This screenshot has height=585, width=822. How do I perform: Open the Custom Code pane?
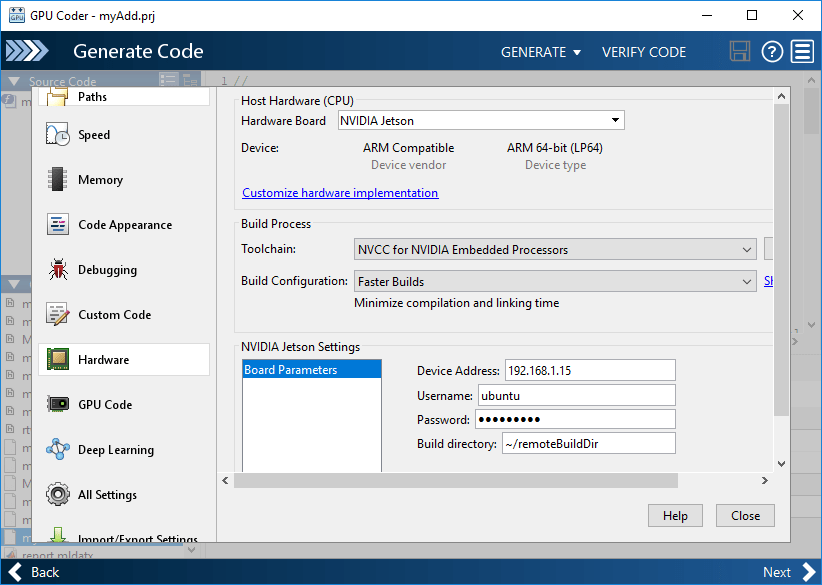(x=58, y=314)
